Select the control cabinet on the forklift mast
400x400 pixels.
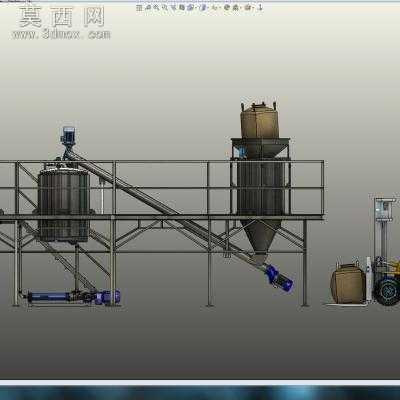(x=385, y=209)
